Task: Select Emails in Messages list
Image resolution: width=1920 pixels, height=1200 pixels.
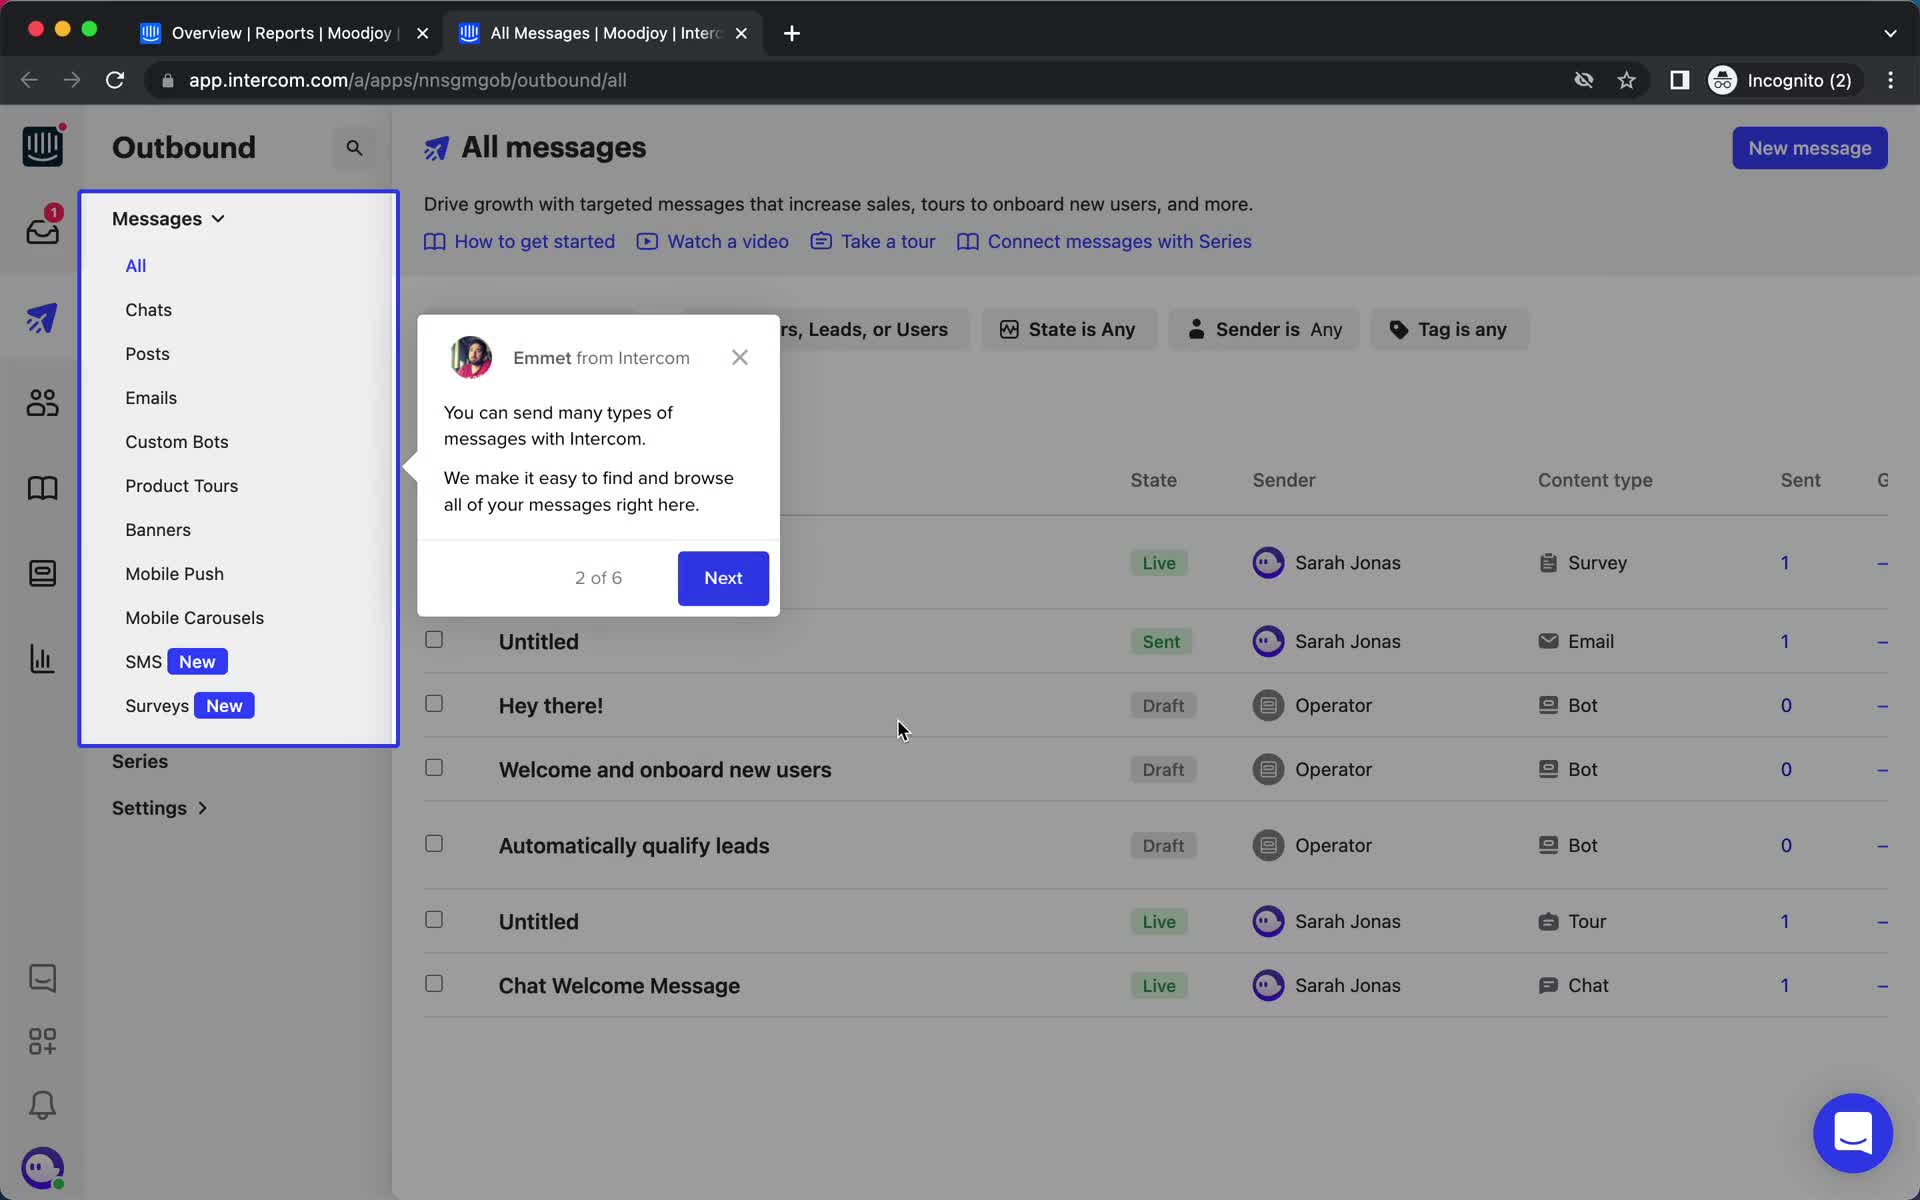Action: pyautogui.click(x=151, y=398)
